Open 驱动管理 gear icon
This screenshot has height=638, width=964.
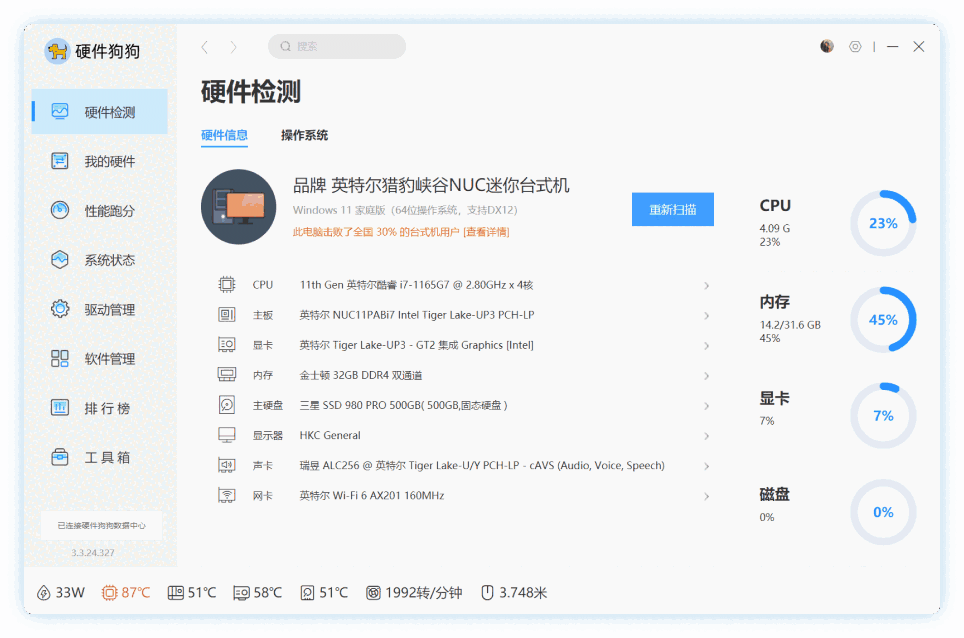pos(60,309)
